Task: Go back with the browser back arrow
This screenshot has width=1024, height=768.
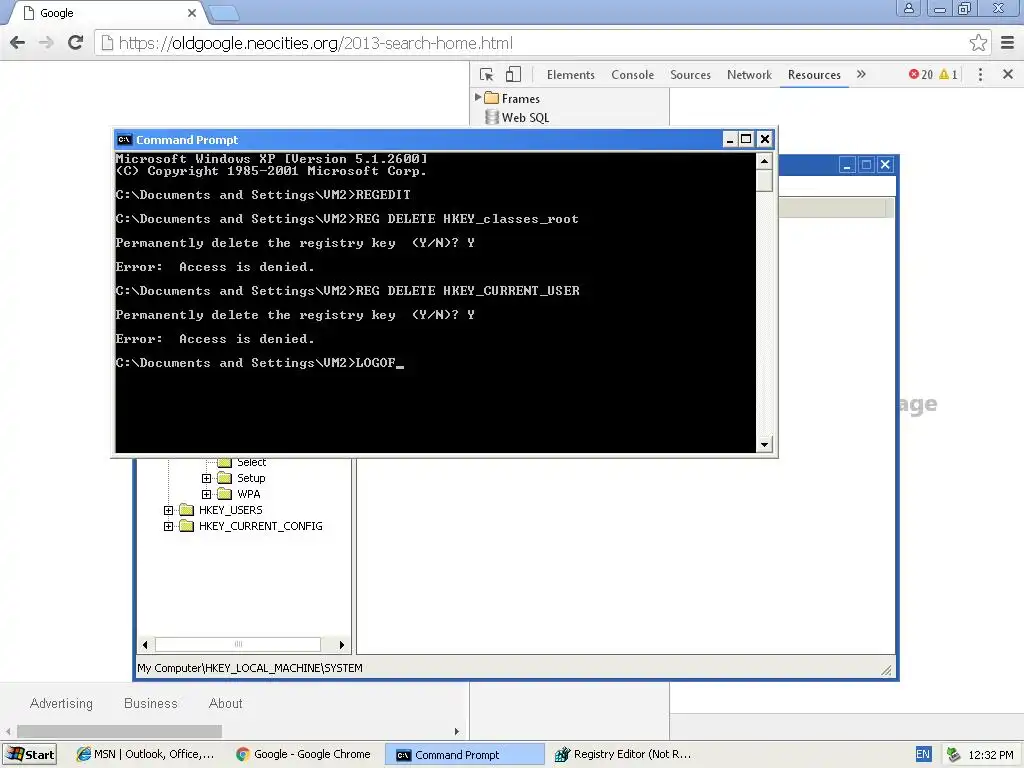Action: click(18, 43)
